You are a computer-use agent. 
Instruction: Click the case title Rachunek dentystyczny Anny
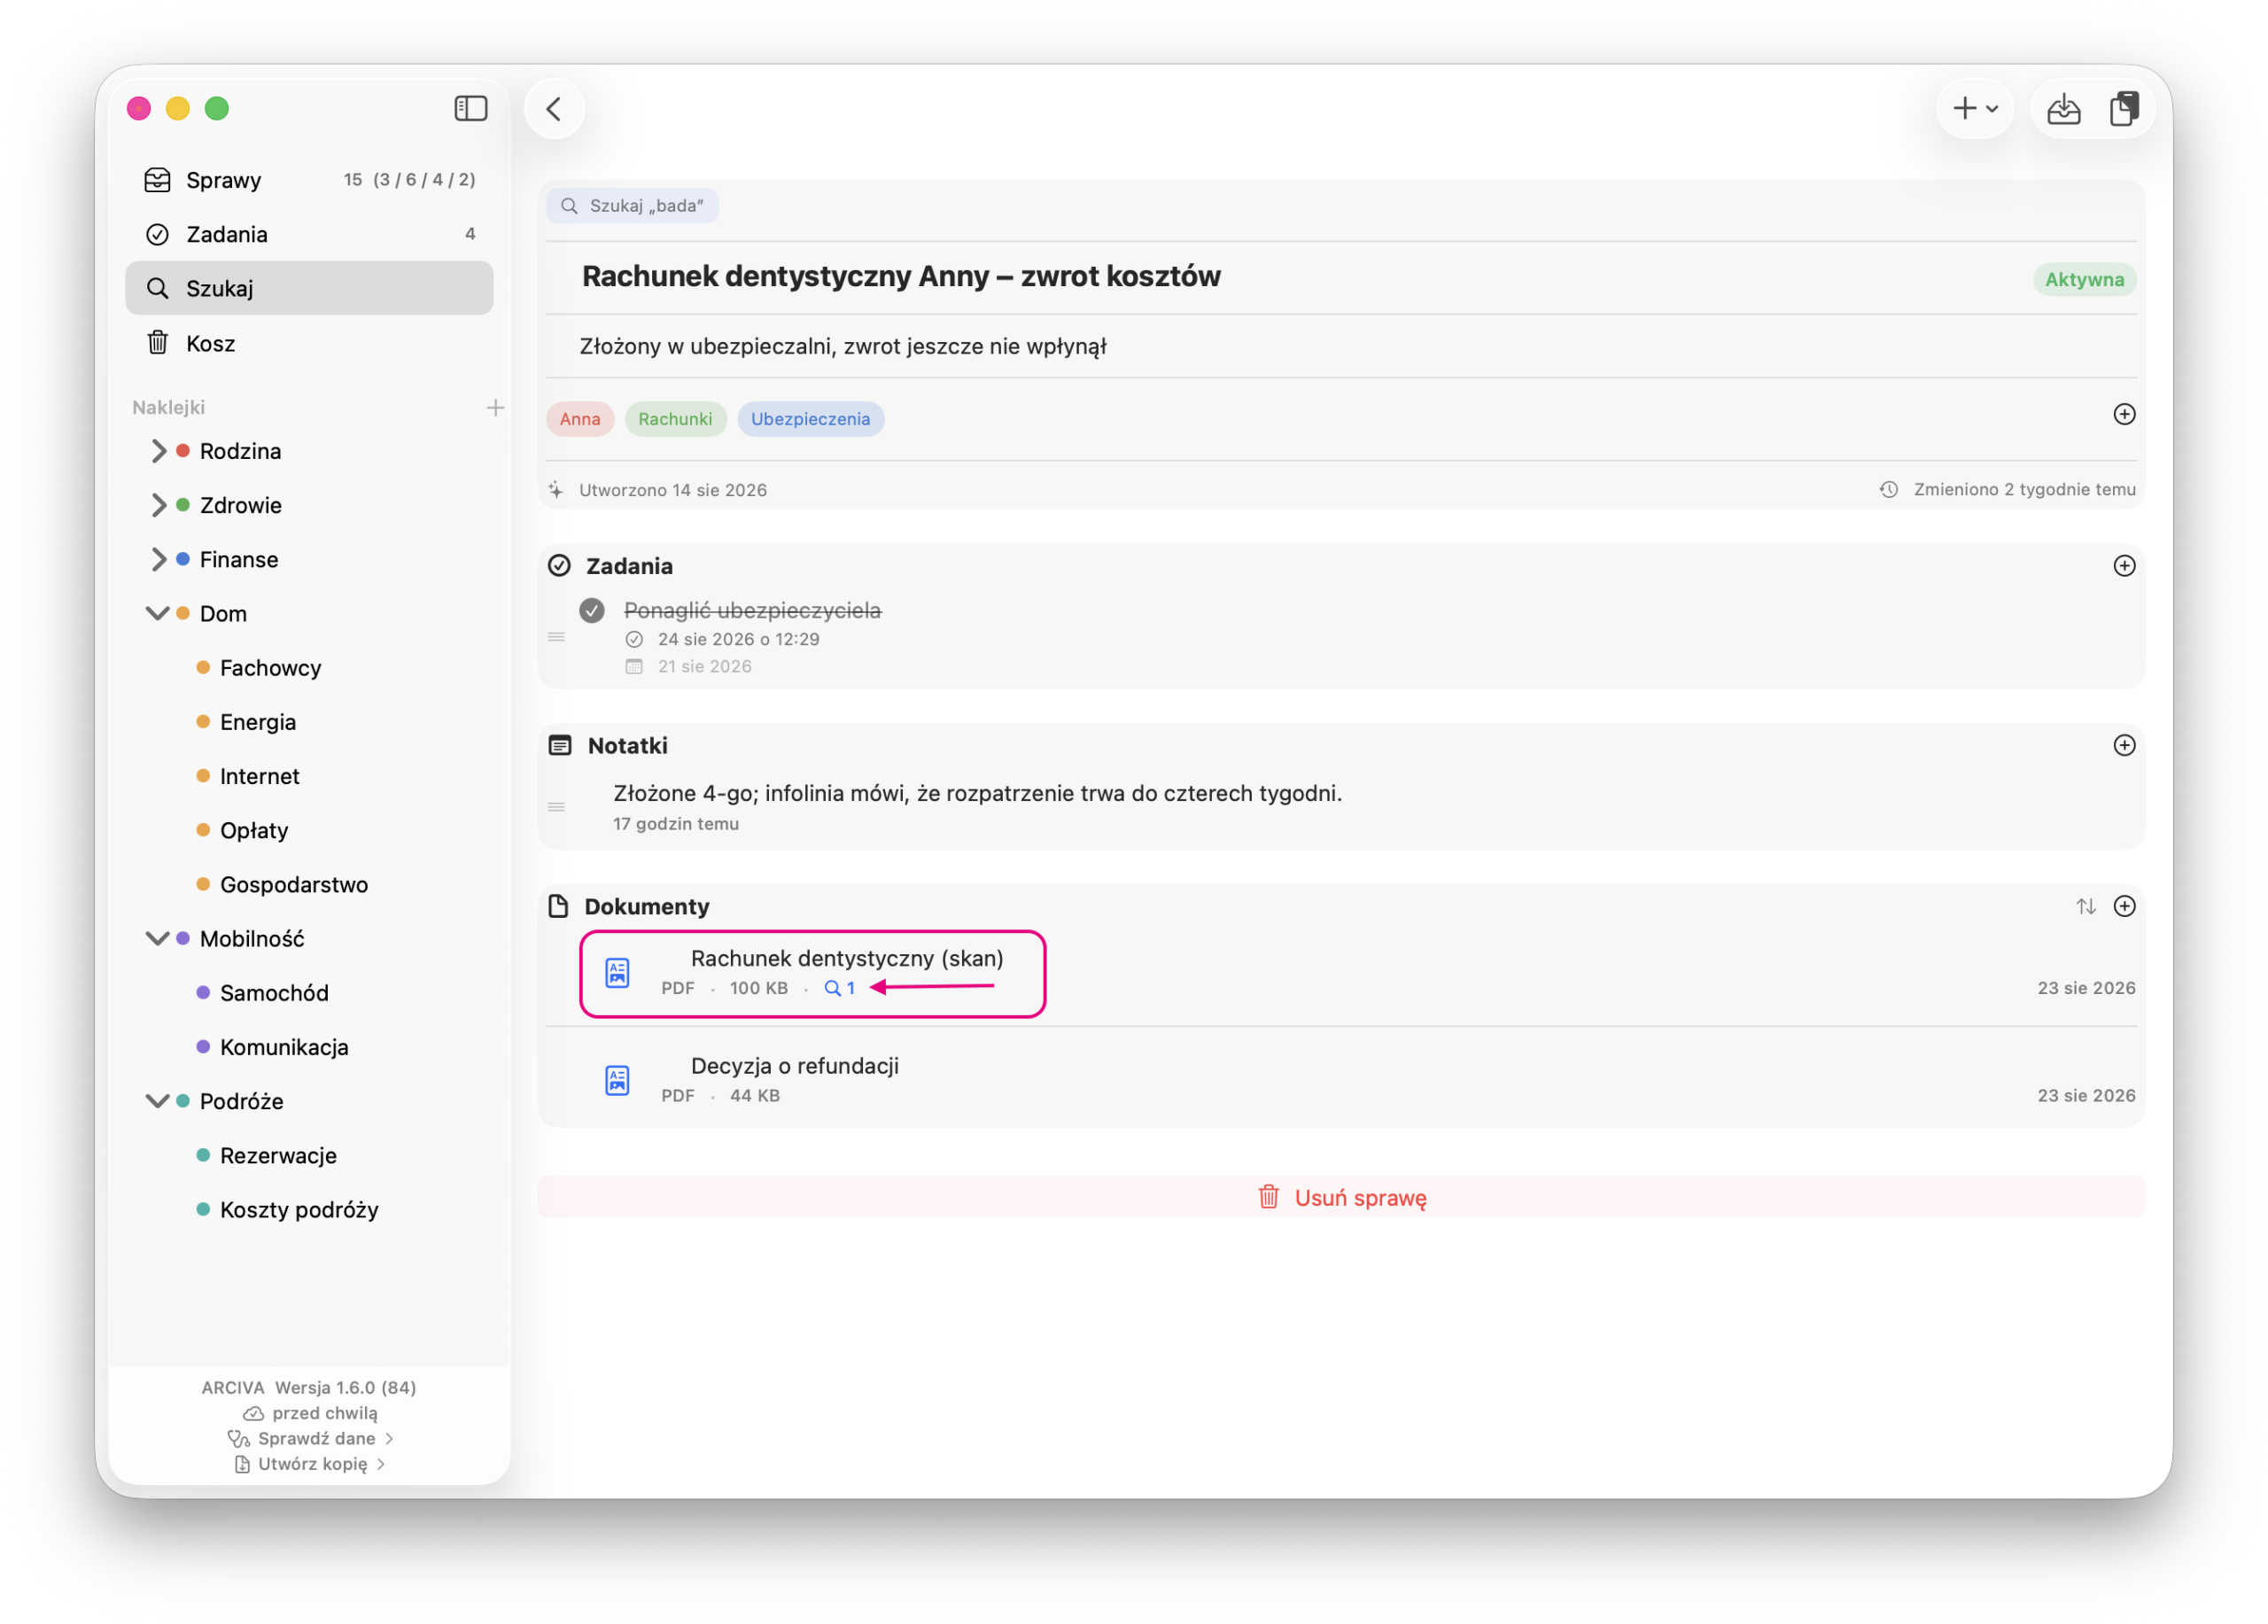tap(900, 276)
